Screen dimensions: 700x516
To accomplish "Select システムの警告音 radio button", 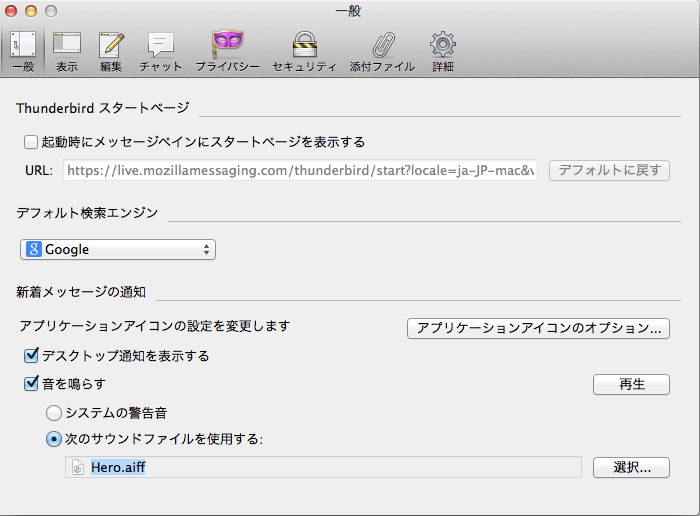I will click(x=53, y=412).
